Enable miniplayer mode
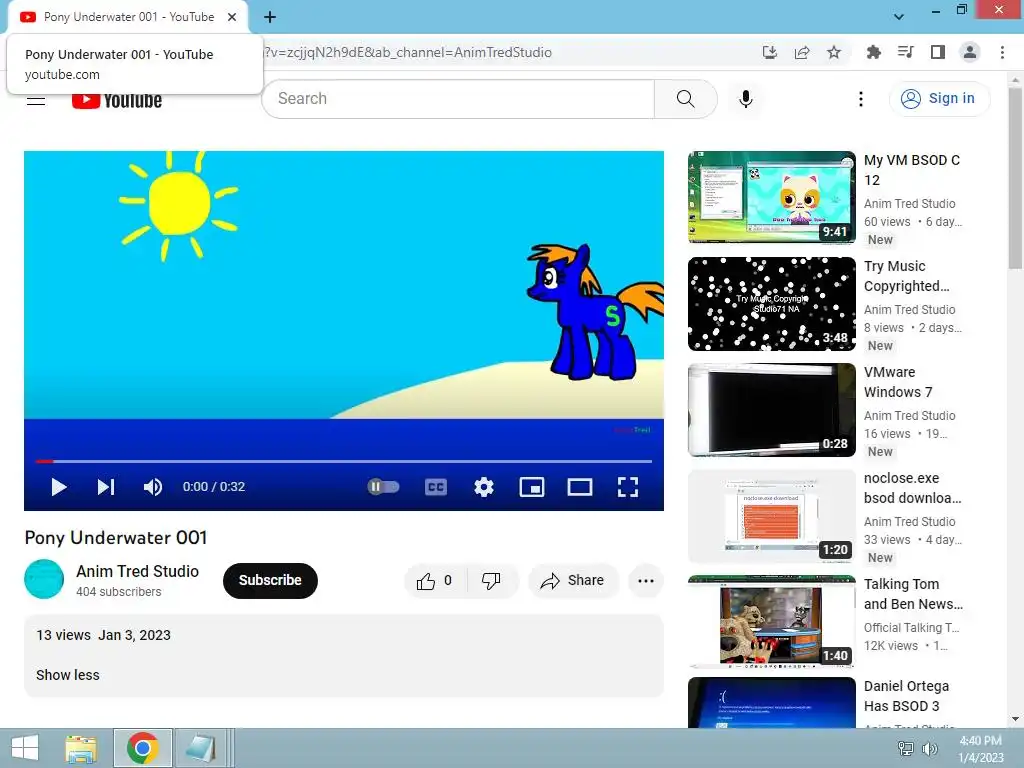1024x768 pixels. 532,487
